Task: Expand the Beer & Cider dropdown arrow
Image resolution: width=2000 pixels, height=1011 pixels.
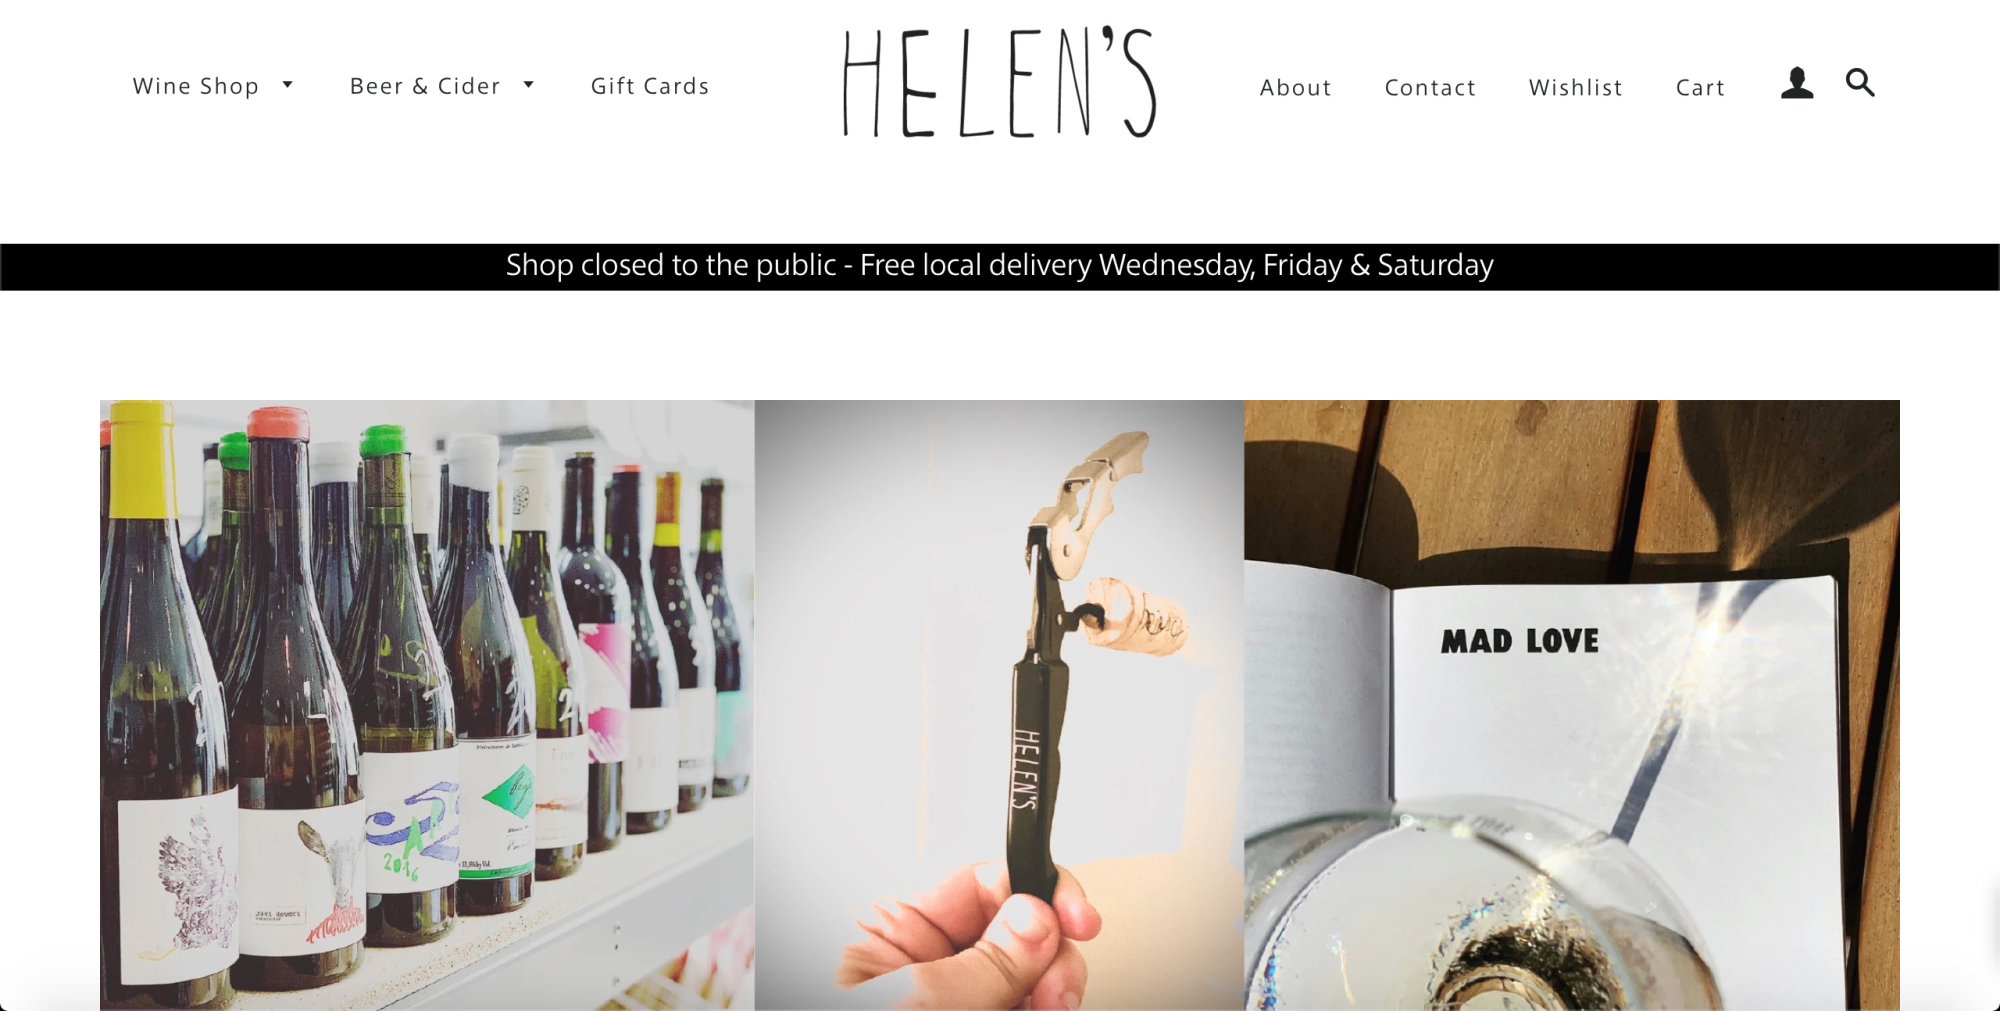Action: [x=529, y=85]
